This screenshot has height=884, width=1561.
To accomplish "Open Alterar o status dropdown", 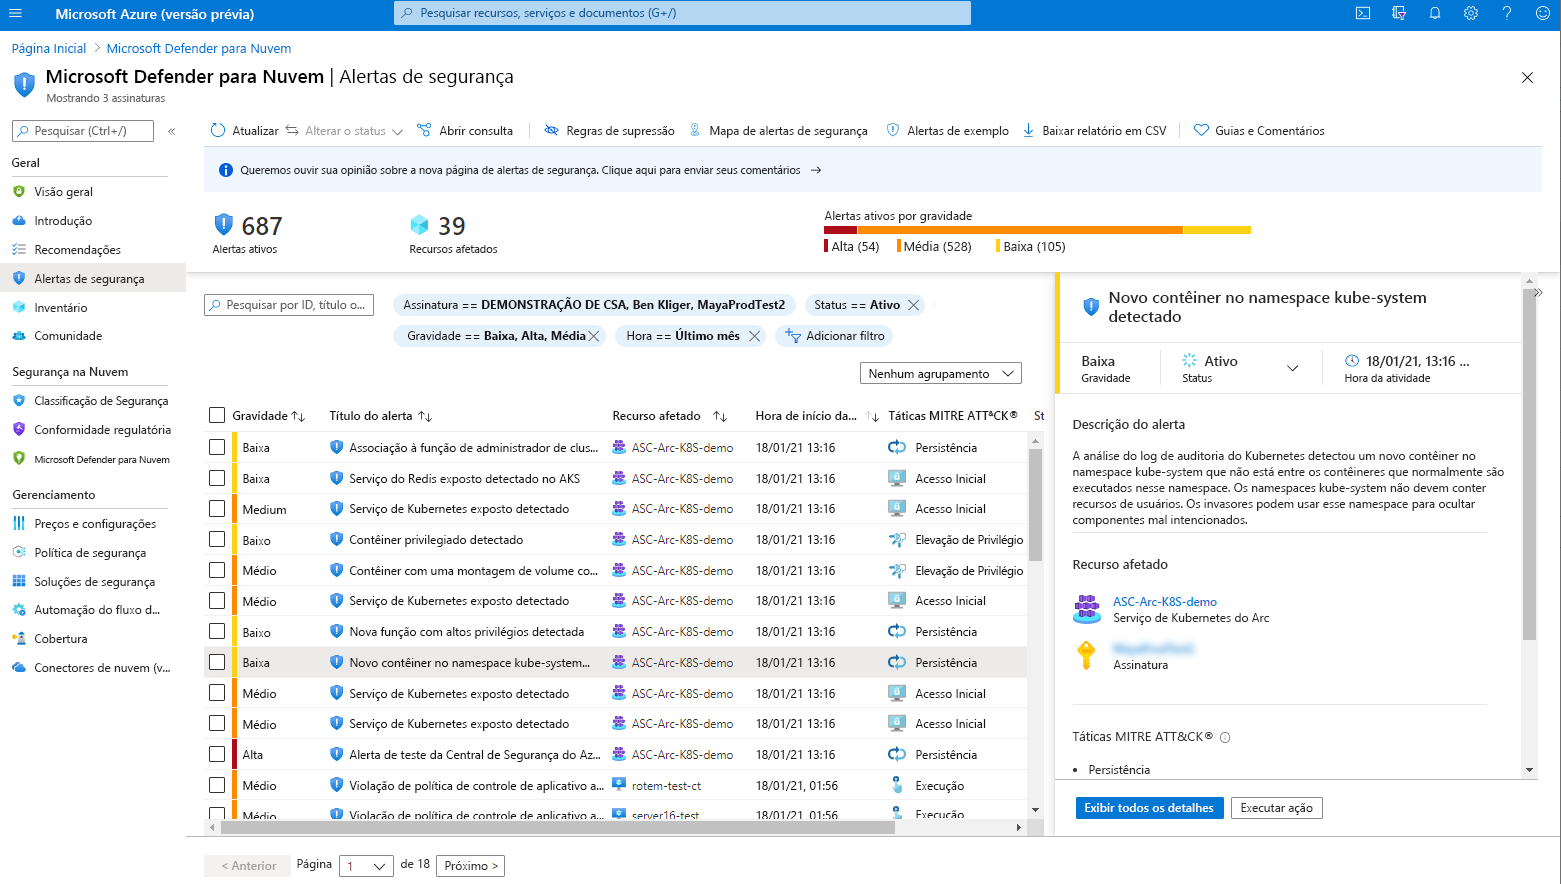I will [344, 130].
